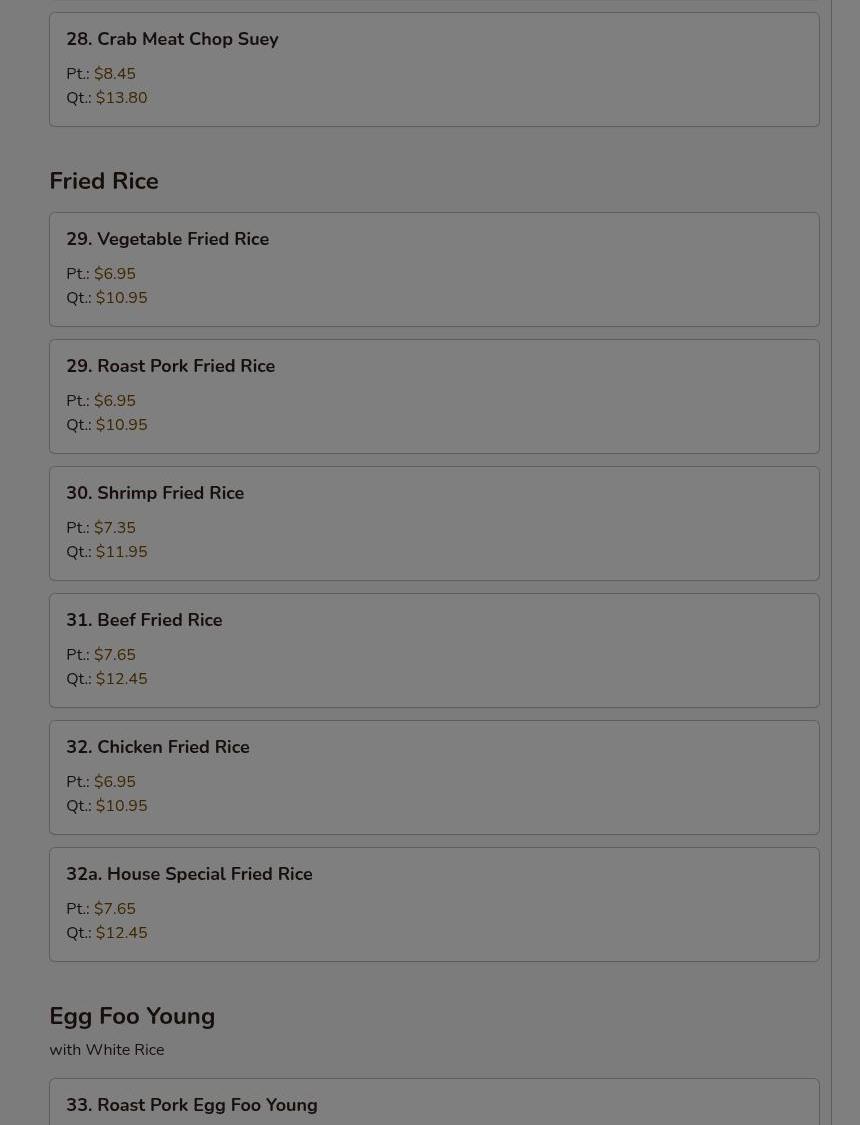This screenshot has height=1125, width=860.
Task: Click House Special Fried Rice quart price
Action: pos(121,933)
